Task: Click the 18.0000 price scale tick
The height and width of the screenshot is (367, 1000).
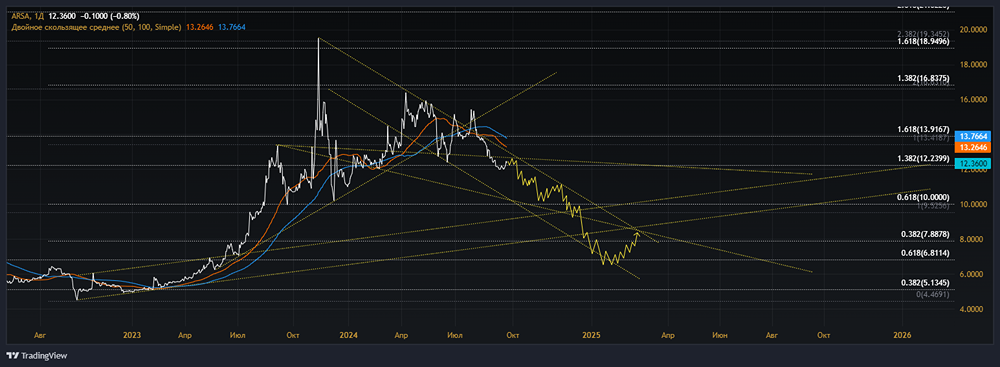Action: (973, 64)
